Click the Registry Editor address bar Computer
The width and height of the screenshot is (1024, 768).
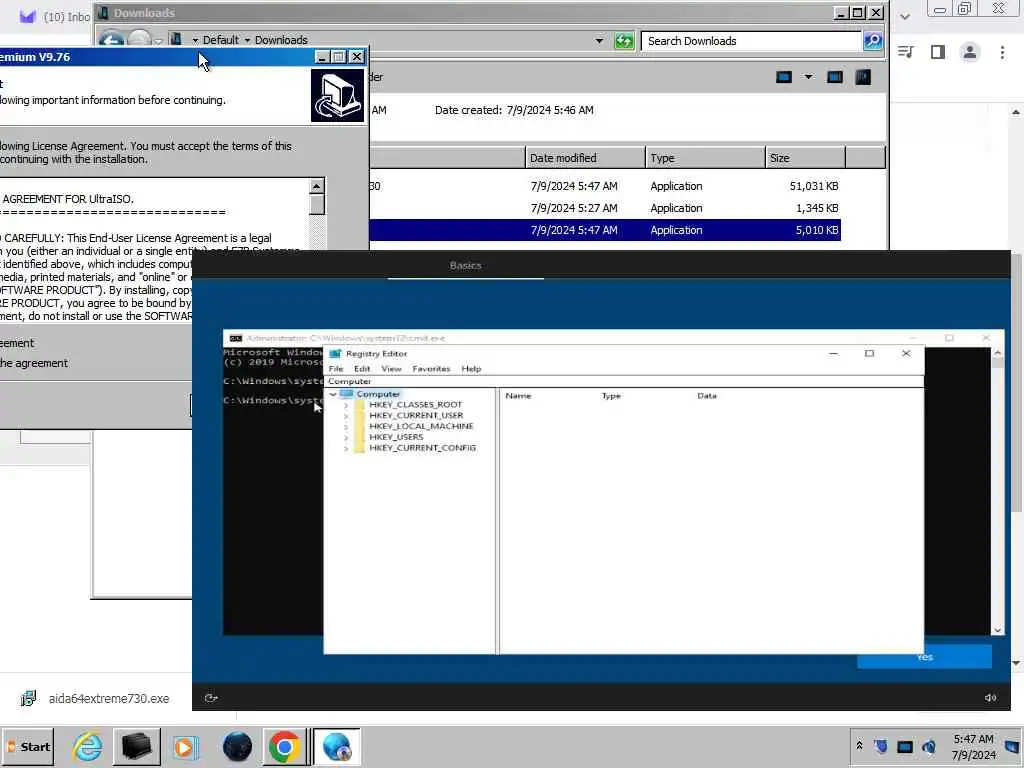click(x=624, y=381)
